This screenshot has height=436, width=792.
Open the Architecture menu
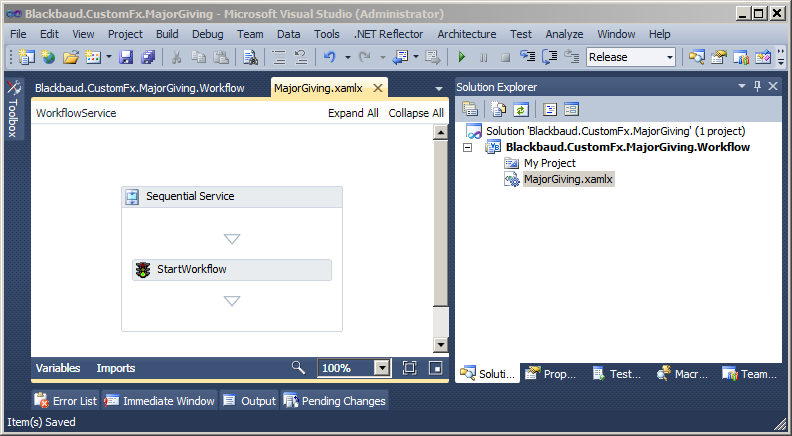[466, 33]
